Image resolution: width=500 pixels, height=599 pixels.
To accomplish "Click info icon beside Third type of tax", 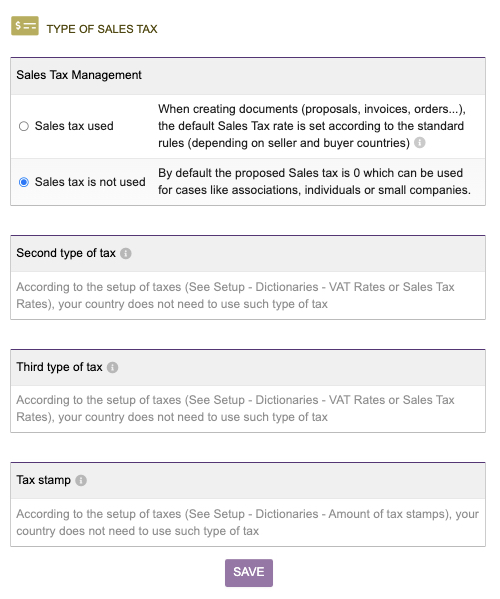I will click(x=112, y=367).
